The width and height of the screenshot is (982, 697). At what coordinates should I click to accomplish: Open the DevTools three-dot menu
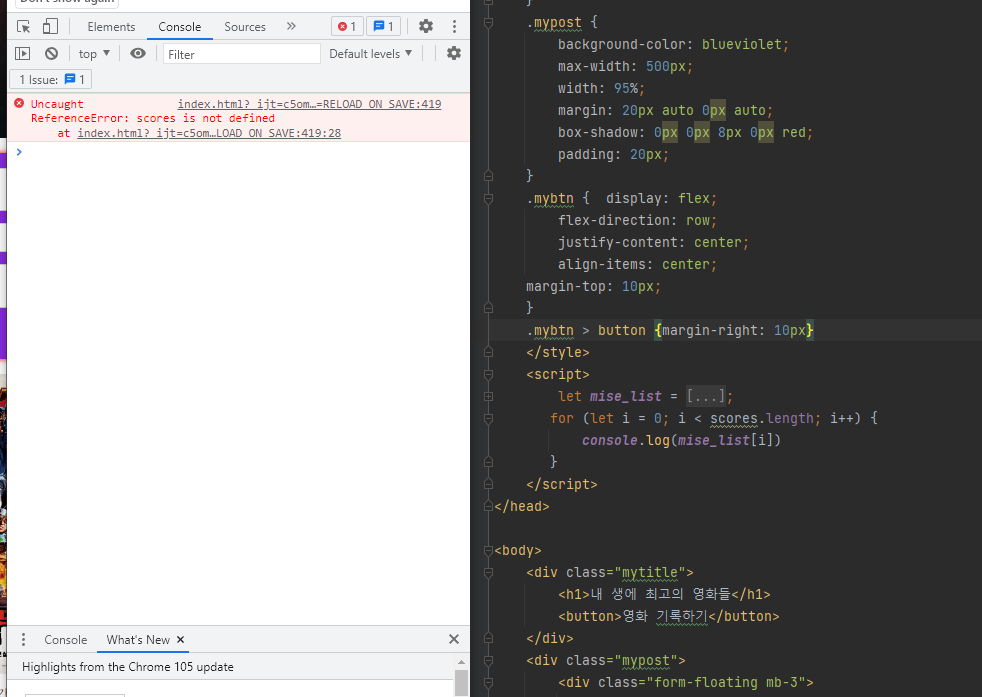[x=454, y=26]
